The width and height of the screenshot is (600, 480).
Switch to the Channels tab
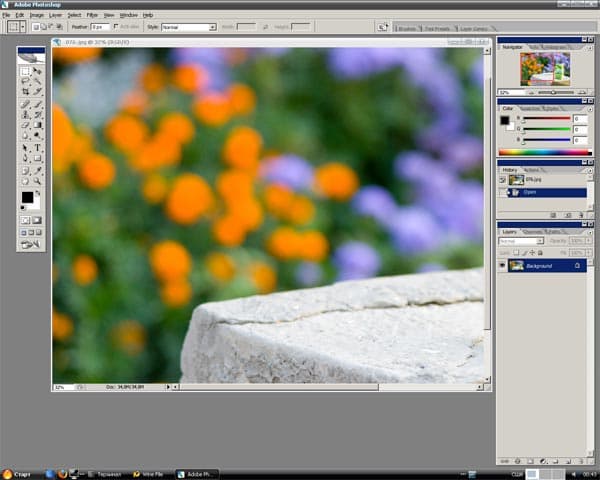tap(532, 232)
